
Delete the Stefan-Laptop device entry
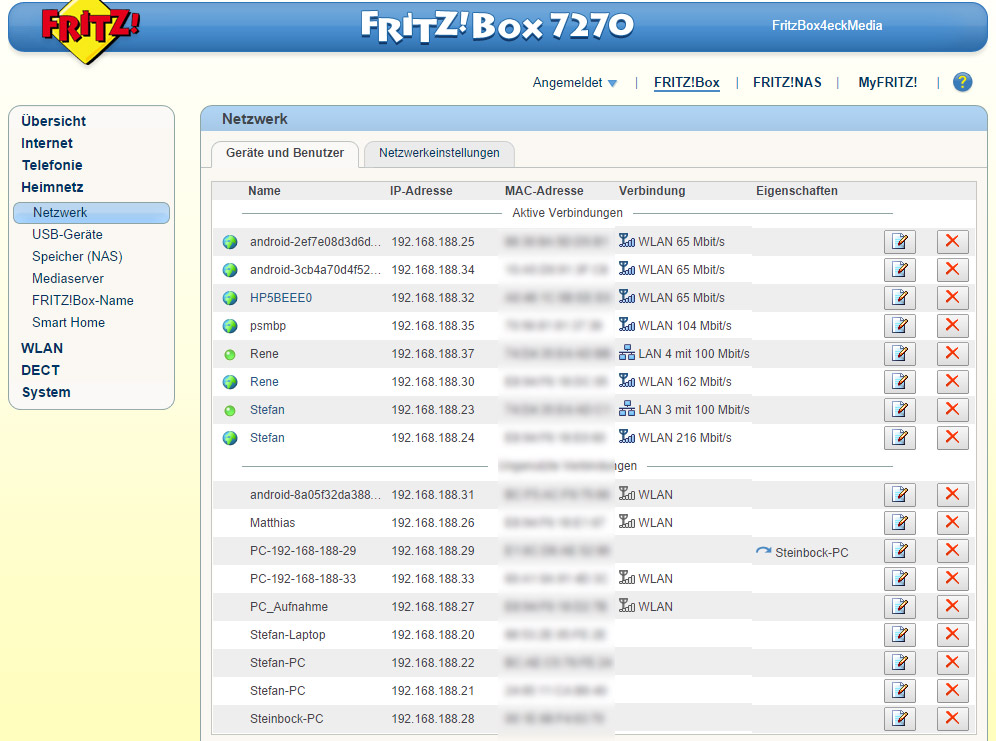952,634
